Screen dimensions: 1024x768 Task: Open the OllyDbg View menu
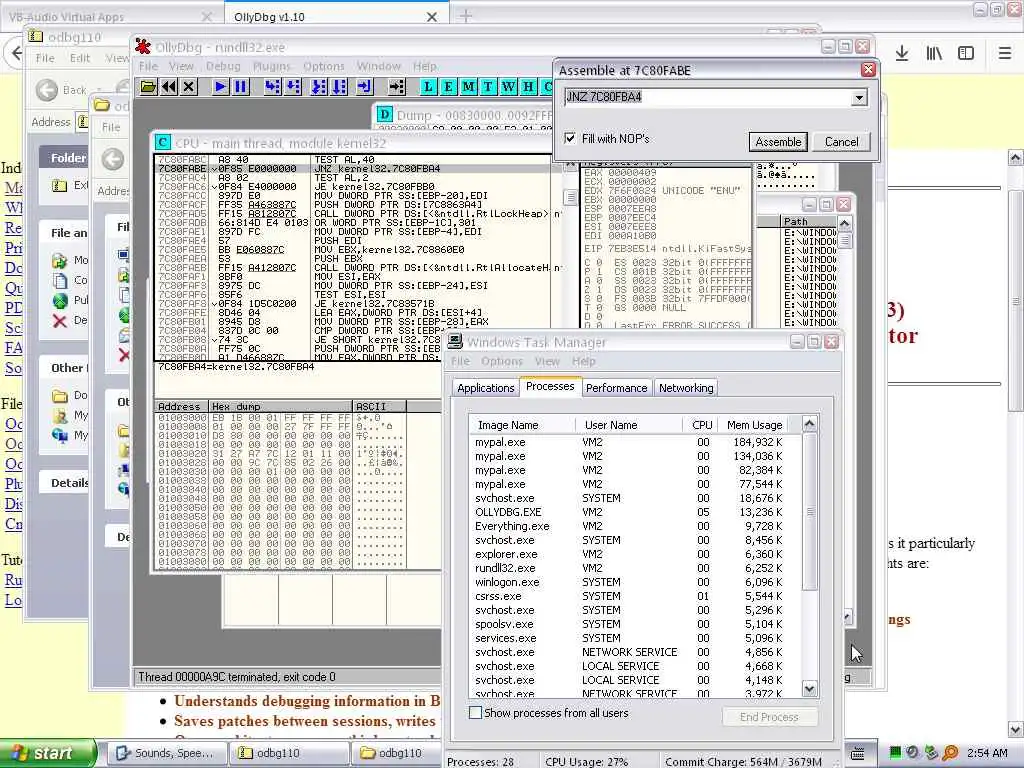[181, 66]
